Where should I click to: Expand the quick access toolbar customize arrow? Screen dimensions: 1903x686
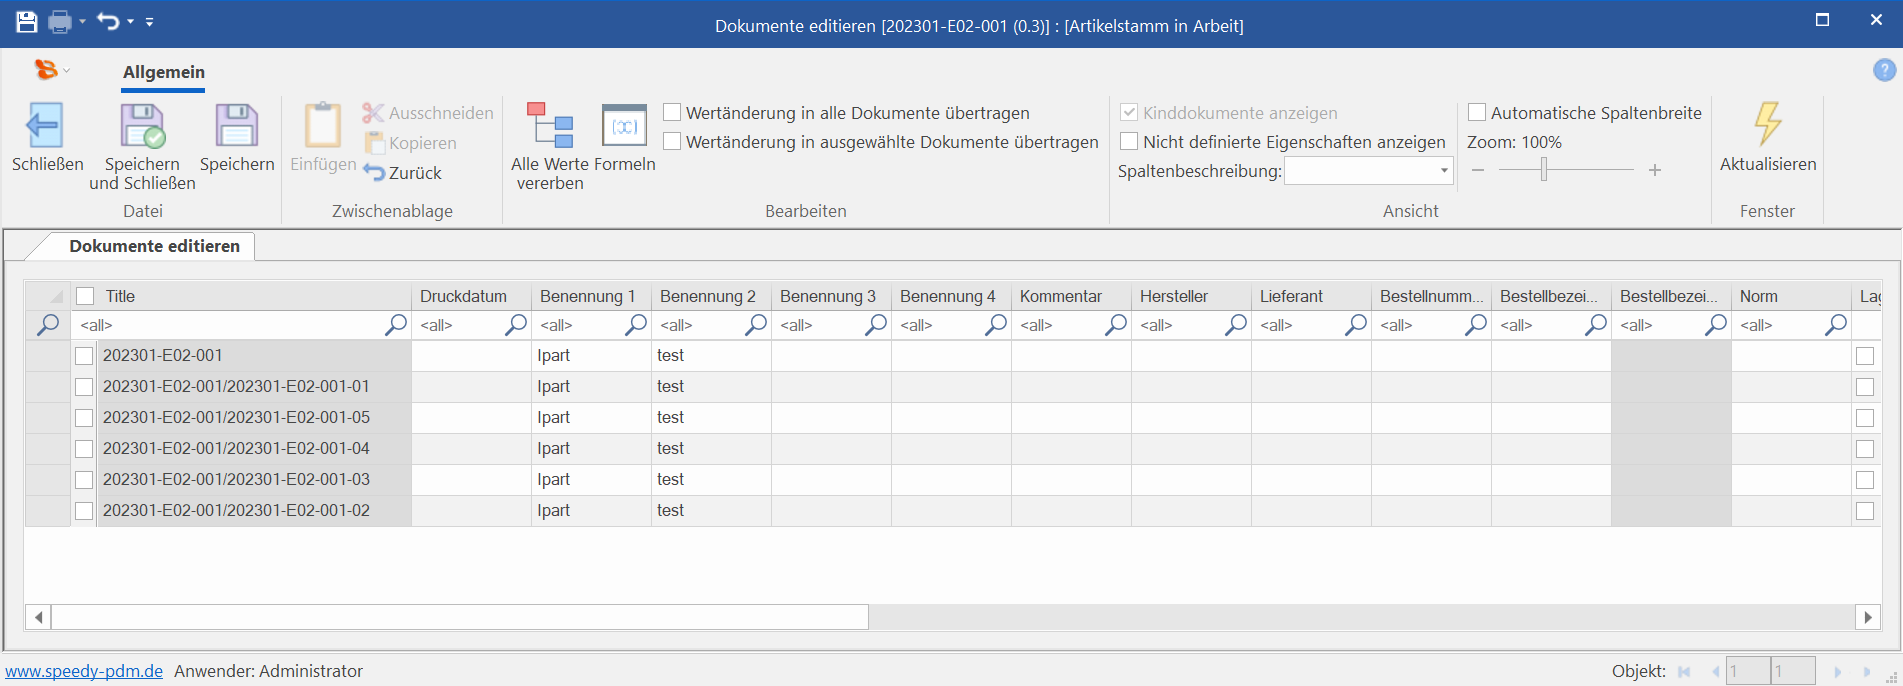coord(150,22)
